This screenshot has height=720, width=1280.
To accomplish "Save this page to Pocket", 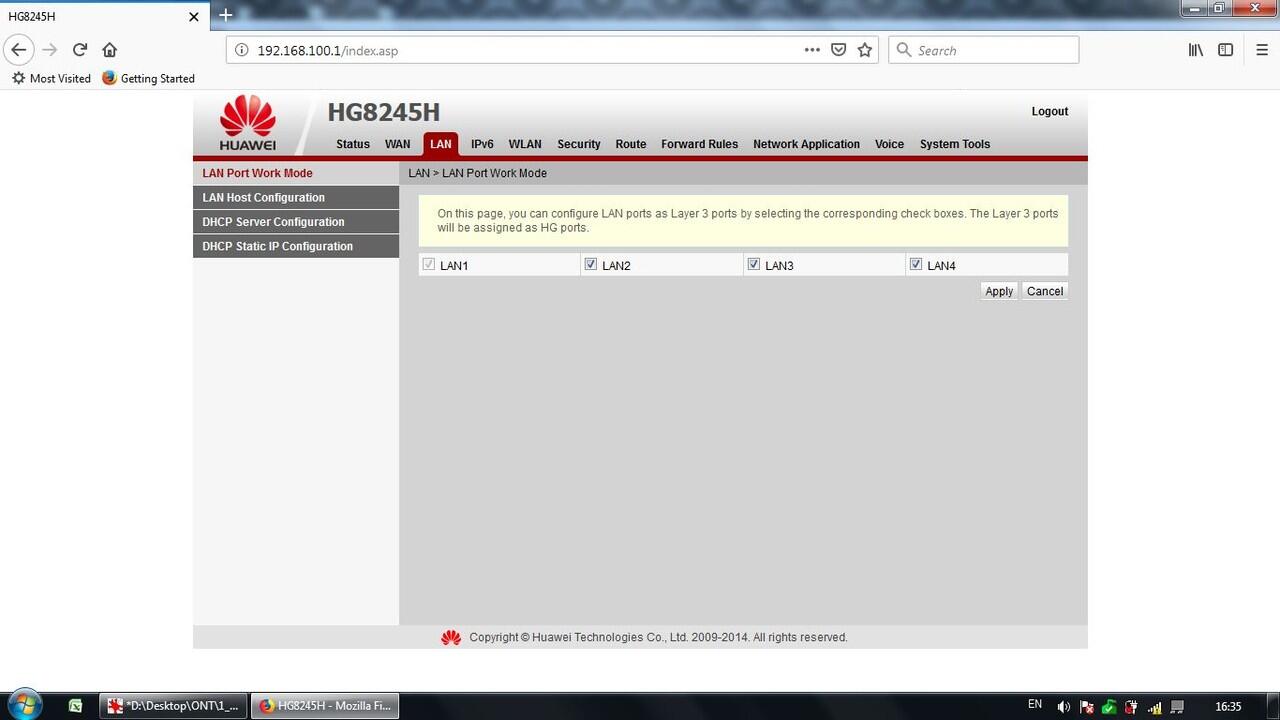I will click(x=839, y=50).
